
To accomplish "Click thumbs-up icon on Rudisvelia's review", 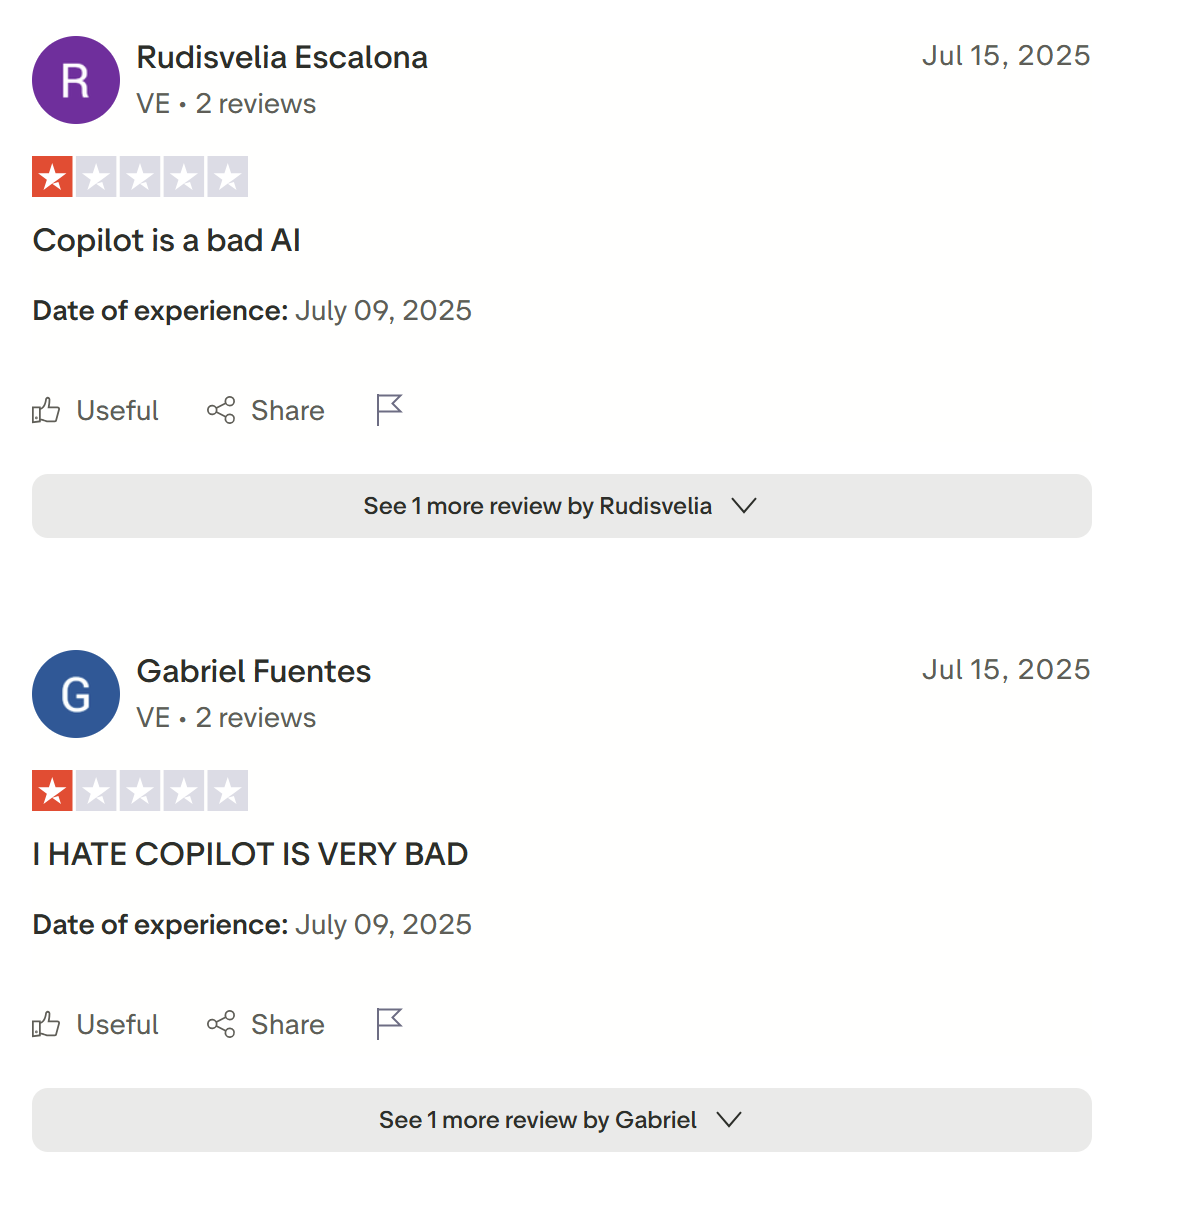I will coord(46,410).
